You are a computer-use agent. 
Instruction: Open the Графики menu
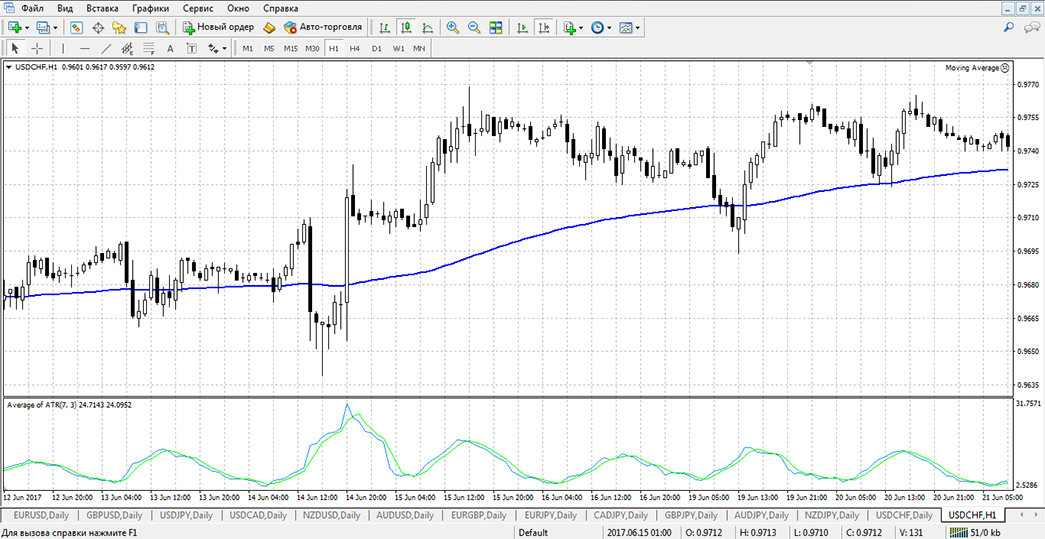click(150, 9)
